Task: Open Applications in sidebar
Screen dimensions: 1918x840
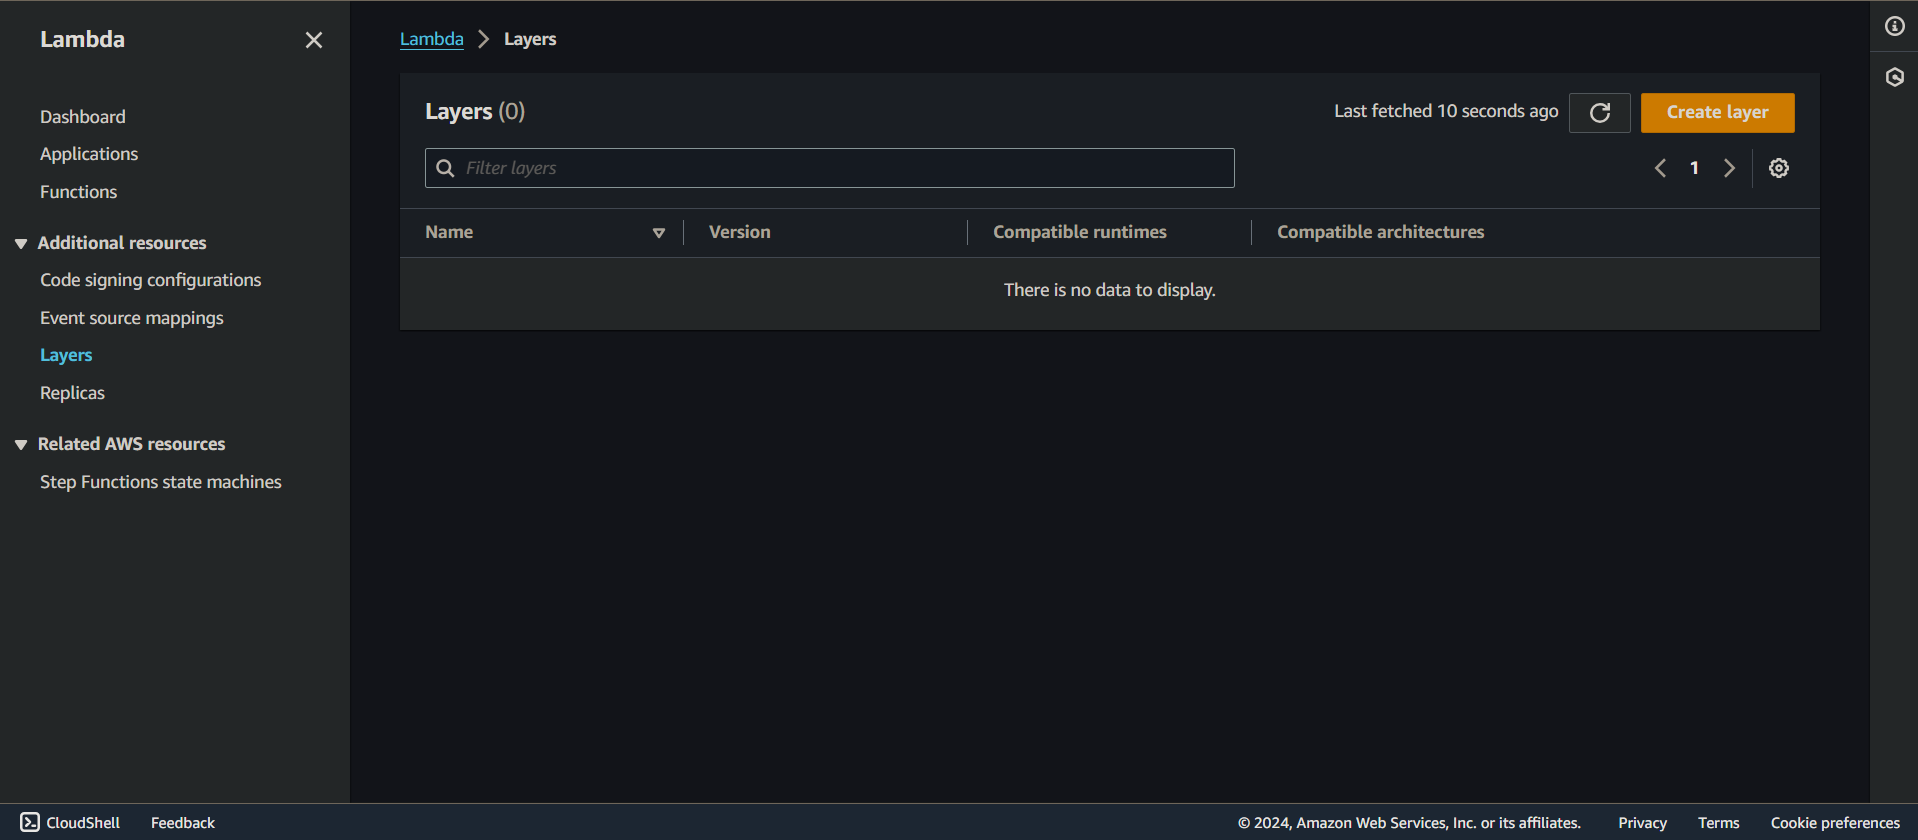Action: pyautogui.click(x=89, y=154)
